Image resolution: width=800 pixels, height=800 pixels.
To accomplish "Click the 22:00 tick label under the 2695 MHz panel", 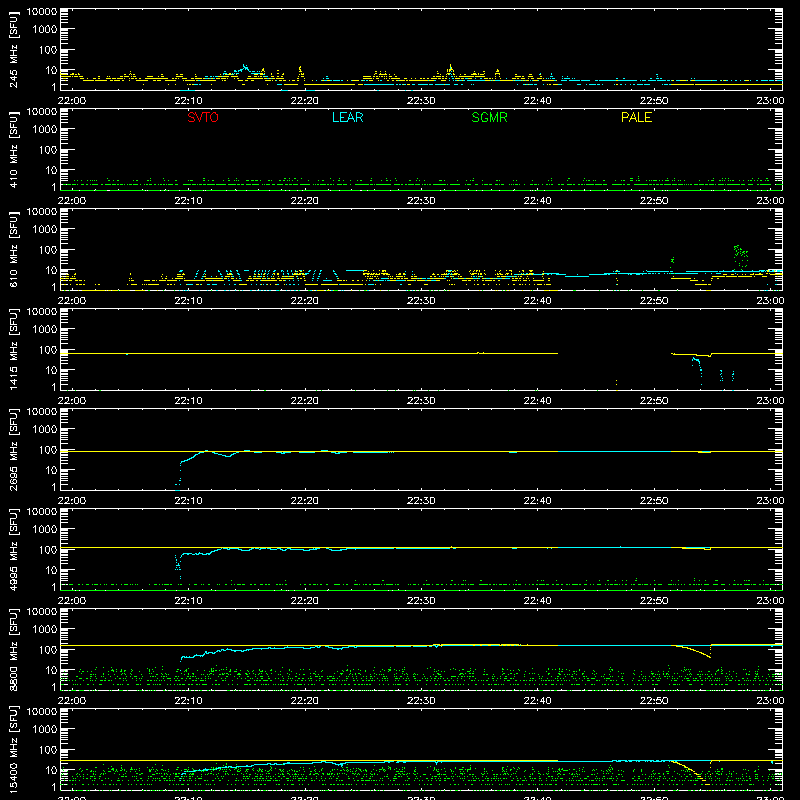I will point(71,501).
